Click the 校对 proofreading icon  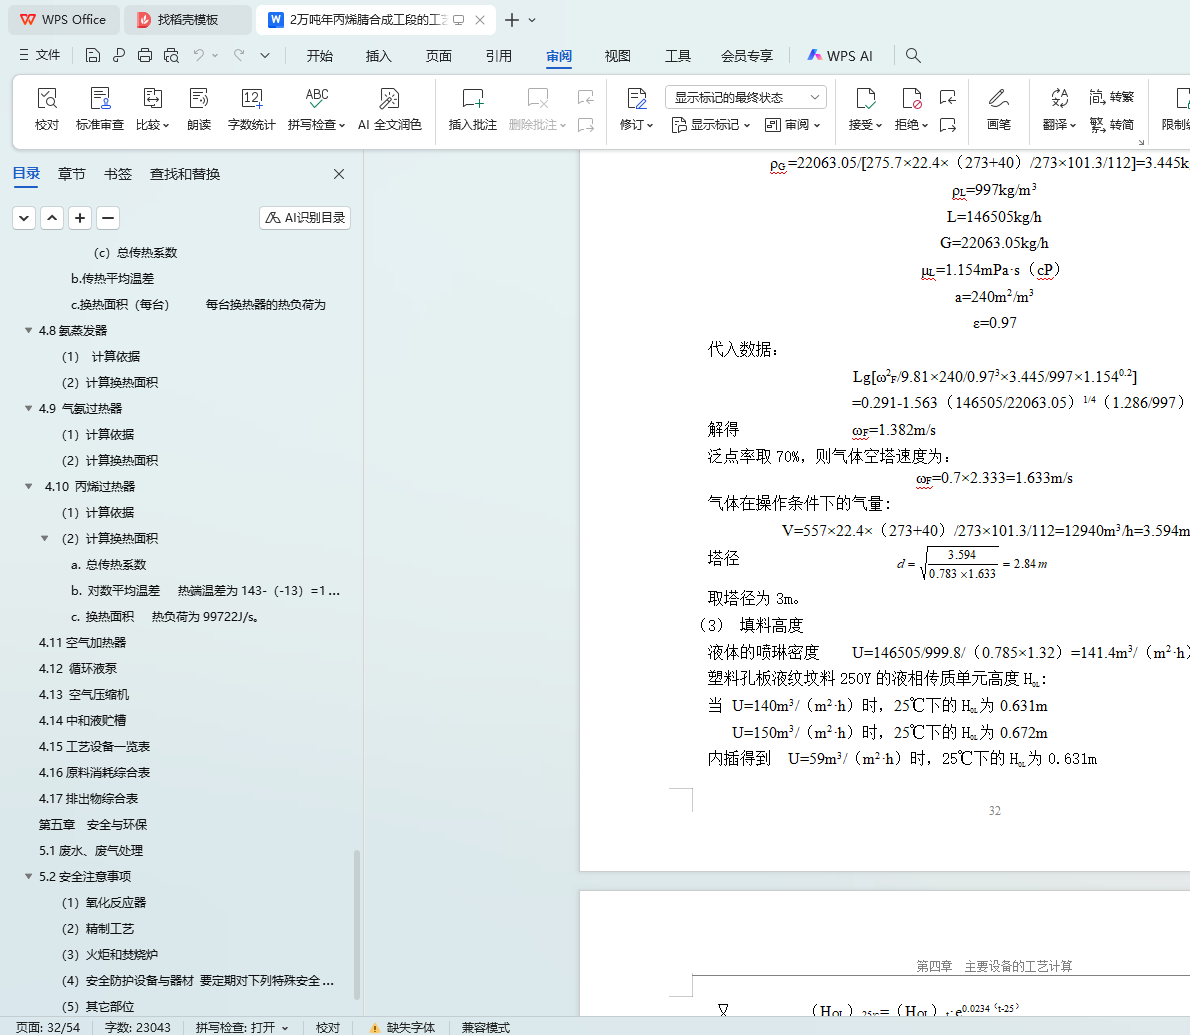coord(47,109)
